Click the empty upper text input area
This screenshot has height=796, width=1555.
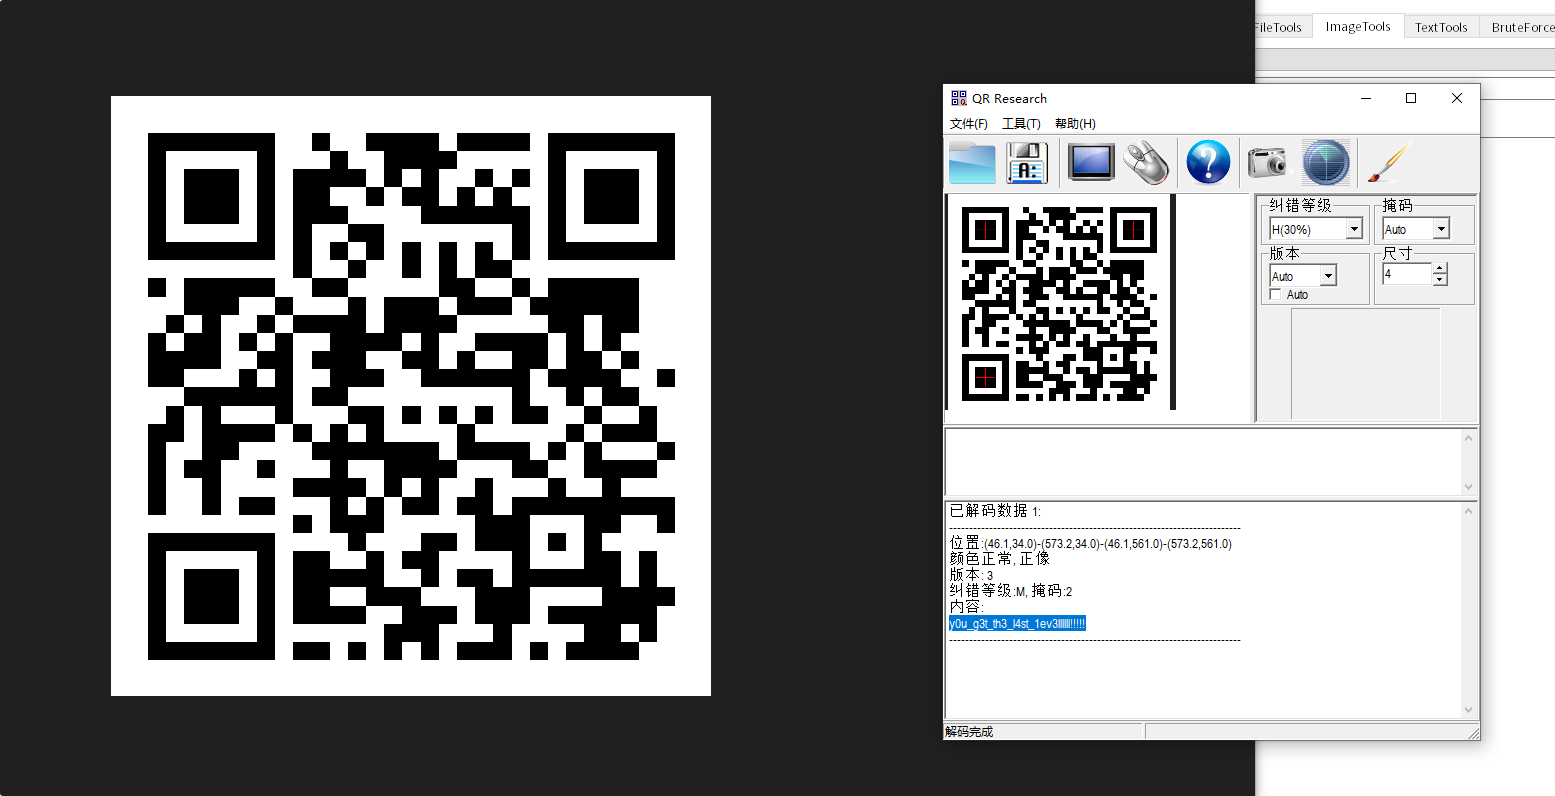1203,461
